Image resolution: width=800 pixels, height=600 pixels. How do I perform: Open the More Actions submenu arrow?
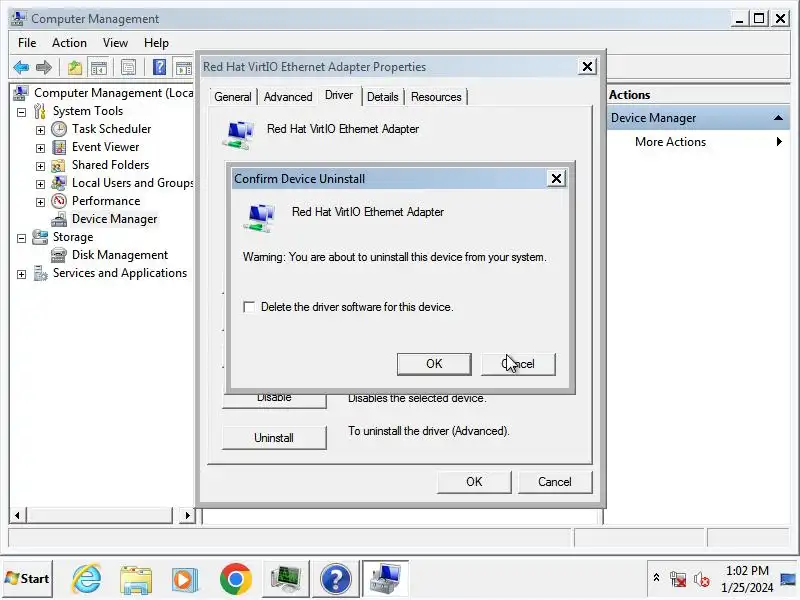pyautogui.click(x=779, y=142)
